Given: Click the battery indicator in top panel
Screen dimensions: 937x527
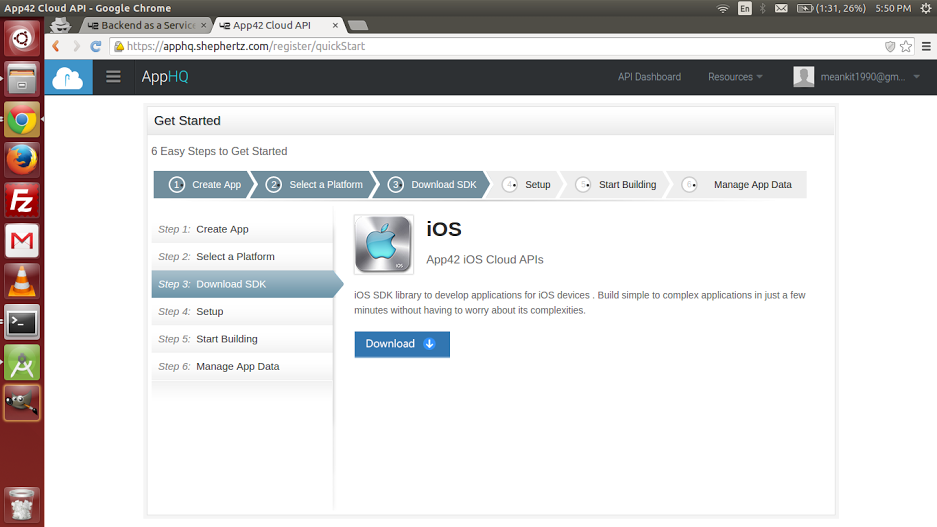Looking at the screenshot, I should [831, 8].
